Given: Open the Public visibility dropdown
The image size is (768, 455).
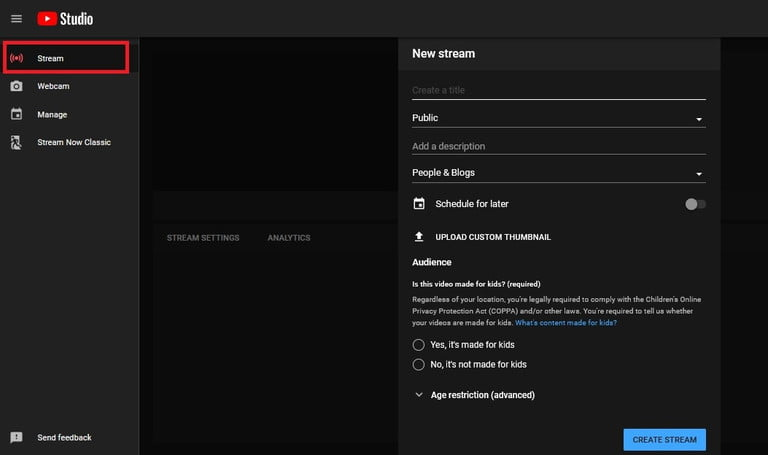Looking at the screenshot, I should (559, 118).
